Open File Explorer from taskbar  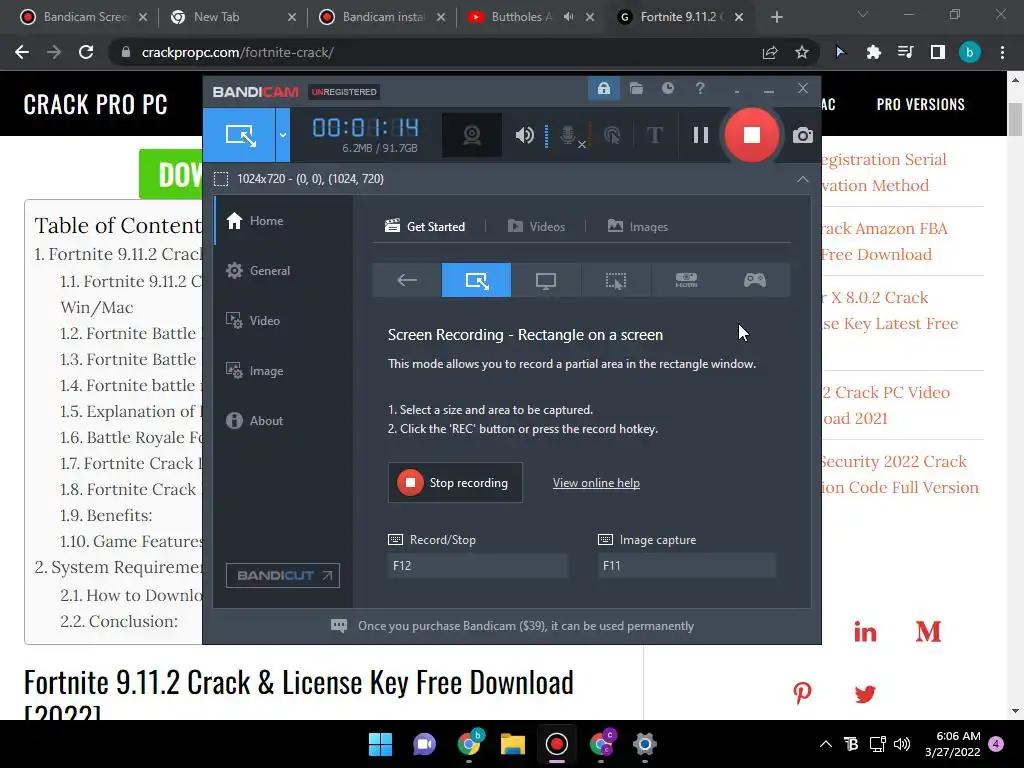[x=513, y=744]
